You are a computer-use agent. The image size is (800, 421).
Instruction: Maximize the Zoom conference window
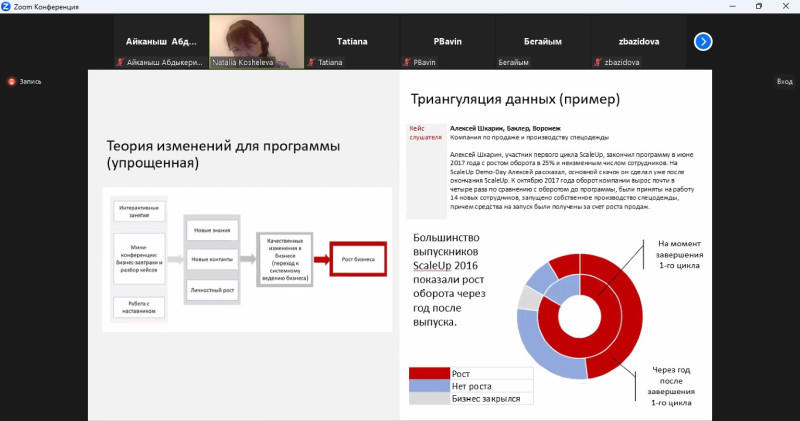point(758,6)
